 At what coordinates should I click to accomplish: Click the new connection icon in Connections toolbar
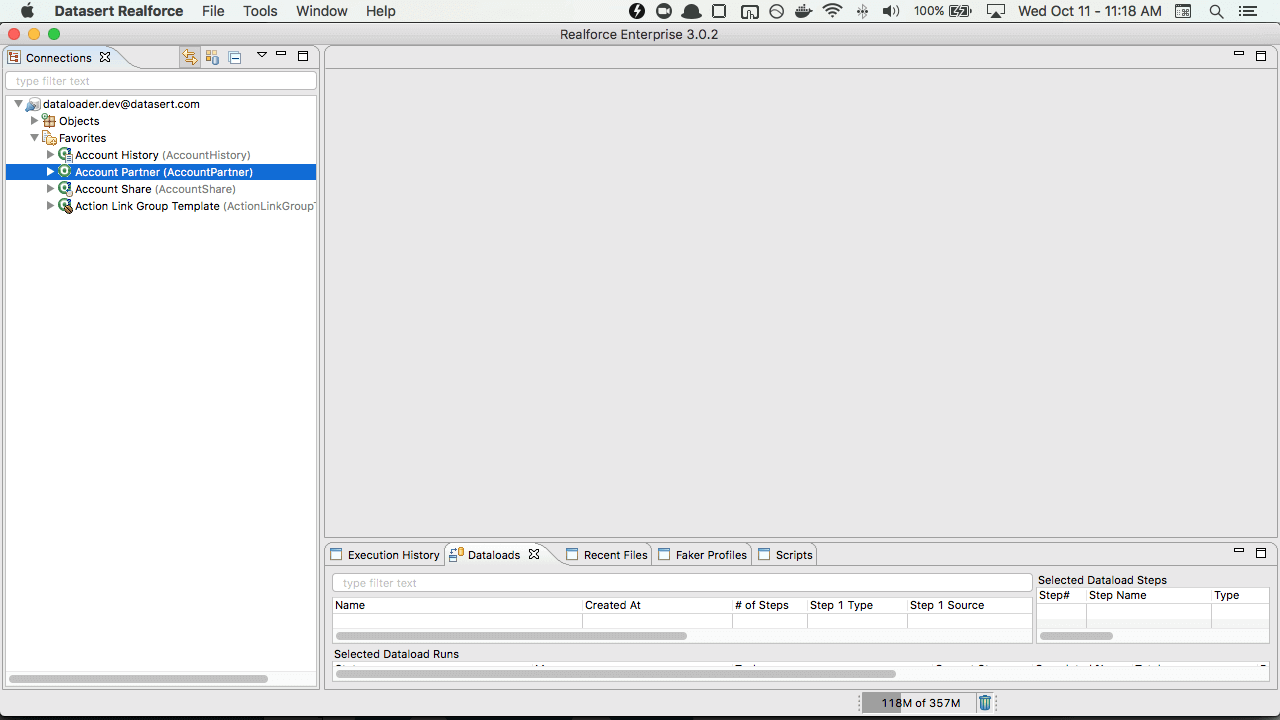[x=212, y=57]
